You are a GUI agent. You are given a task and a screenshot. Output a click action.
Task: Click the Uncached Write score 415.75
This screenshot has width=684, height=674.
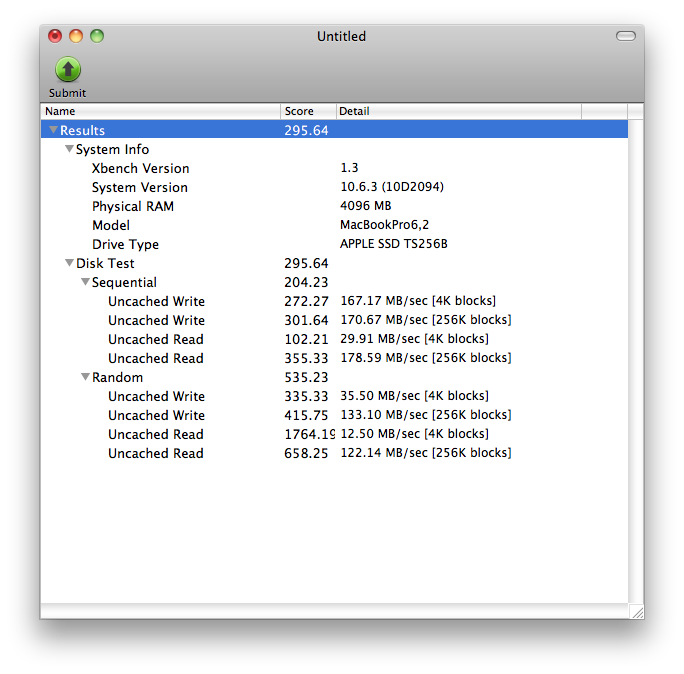306,415
